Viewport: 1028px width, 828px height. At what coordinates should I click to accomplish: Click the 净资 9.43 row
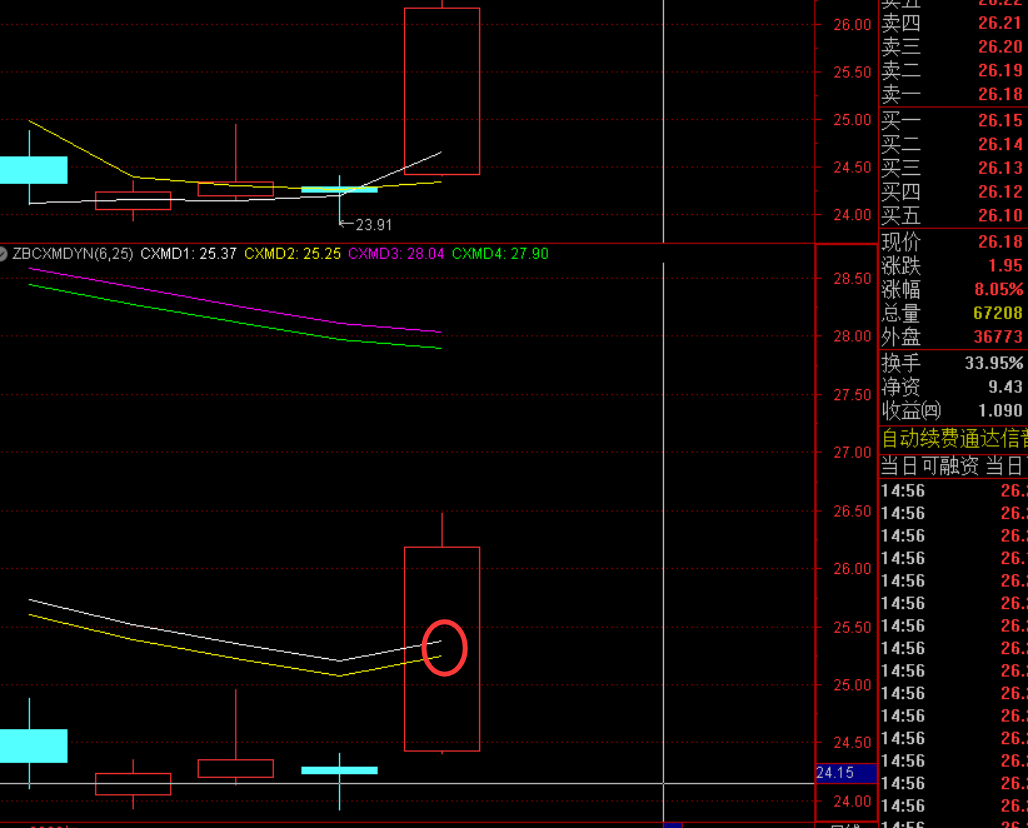[x=953, y=387]
